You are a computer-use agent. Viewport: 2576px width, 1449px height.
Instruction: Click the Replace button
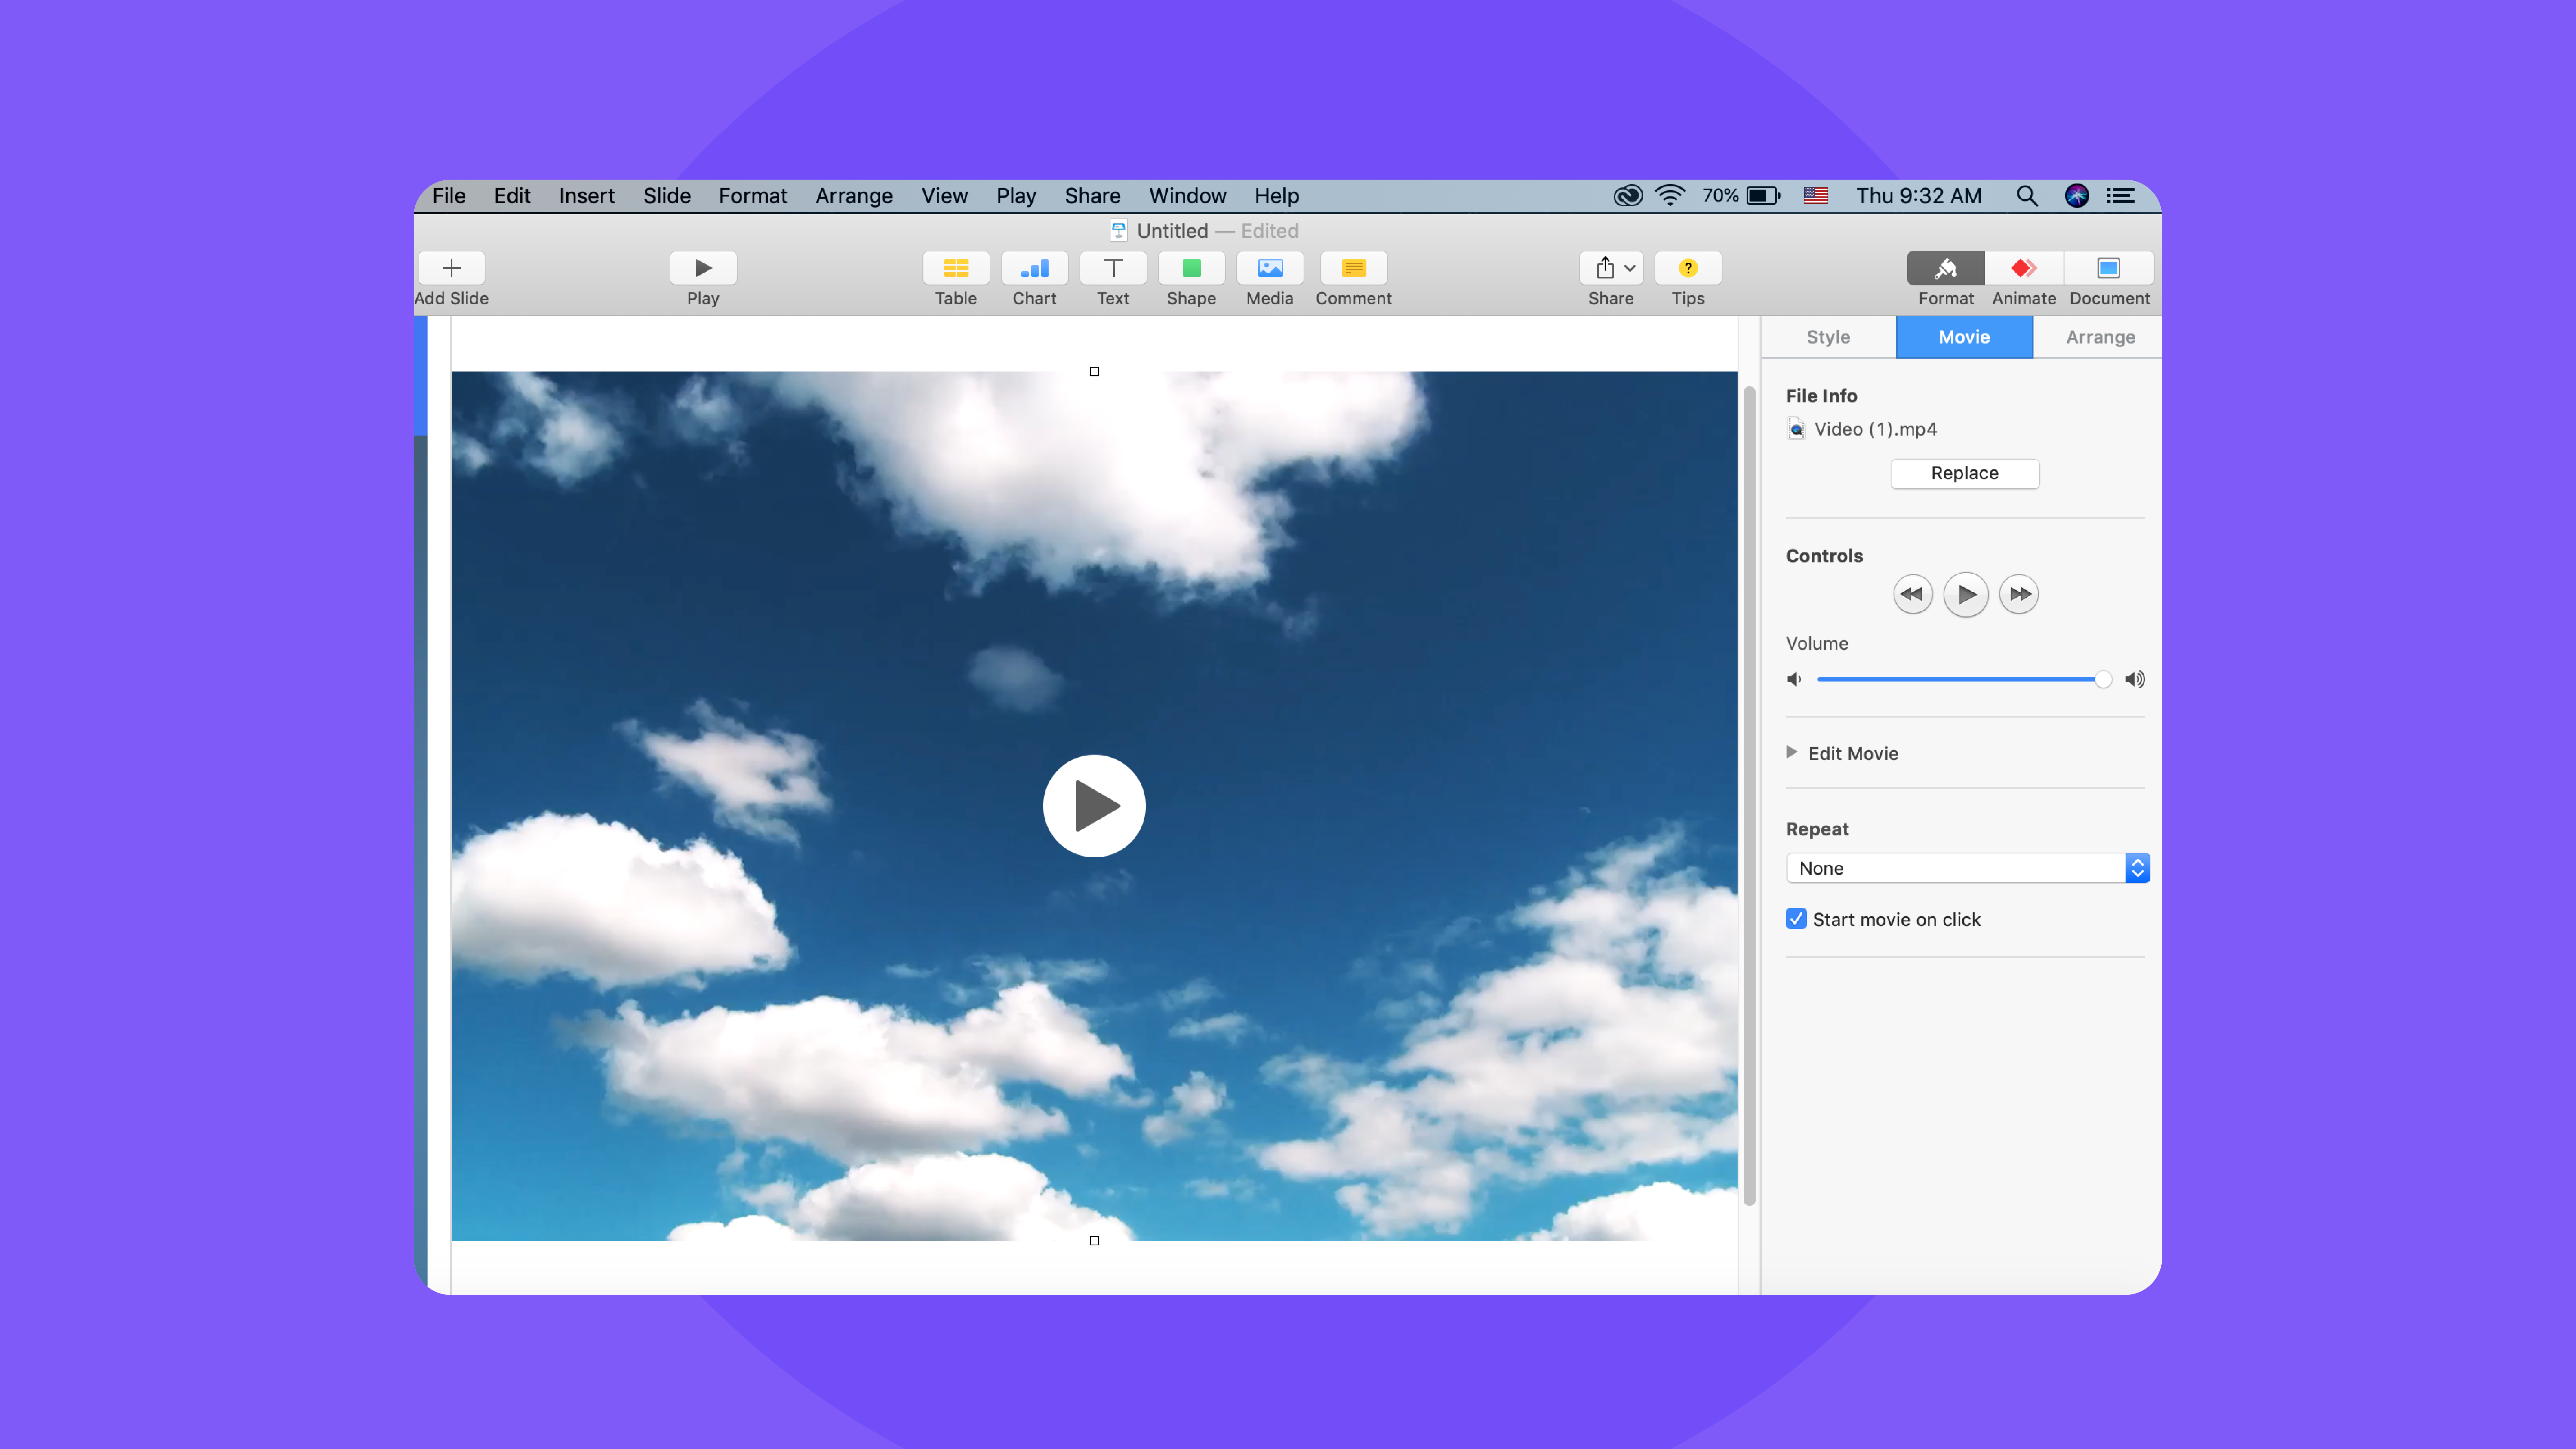click(x=1964, y=472)
